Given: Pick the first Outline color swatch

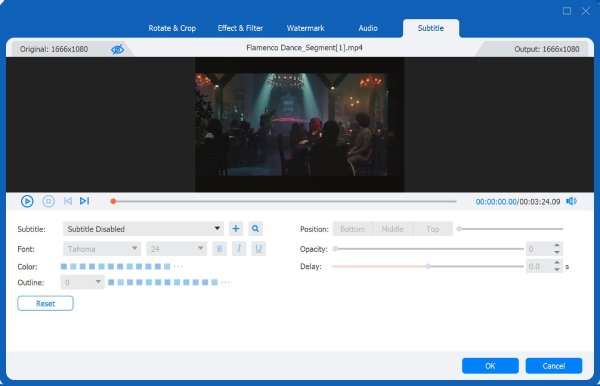Looking at the screenshot, I should point(111,282).
